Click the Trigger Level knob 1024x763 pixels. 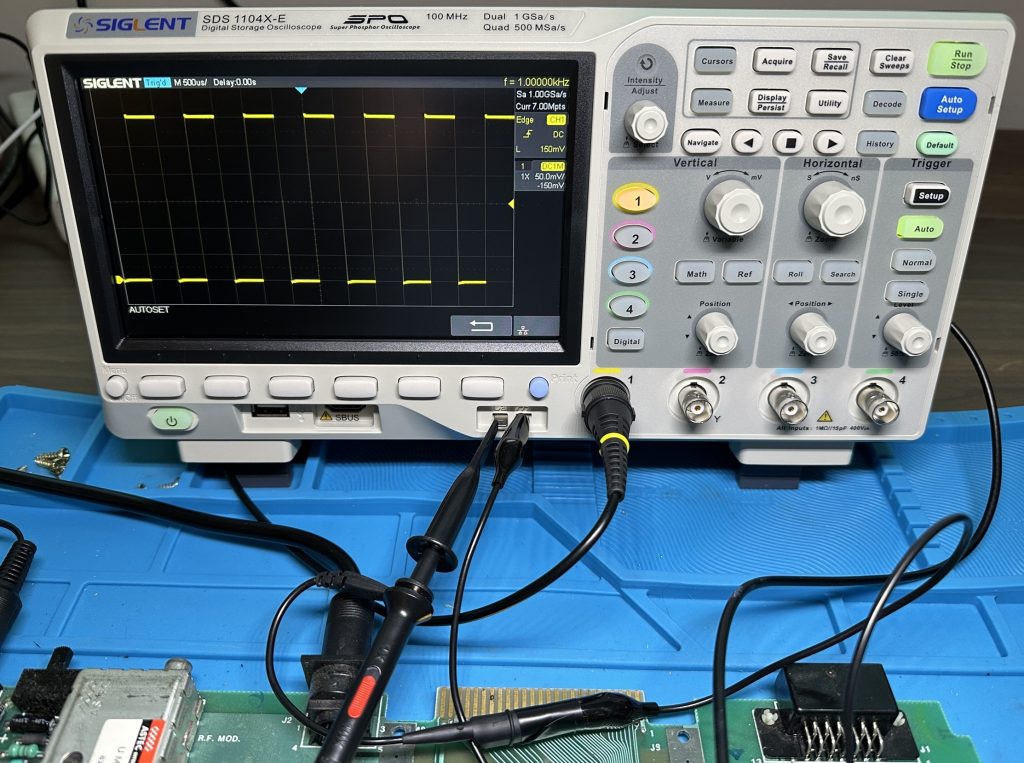click(x=907, y=334)
